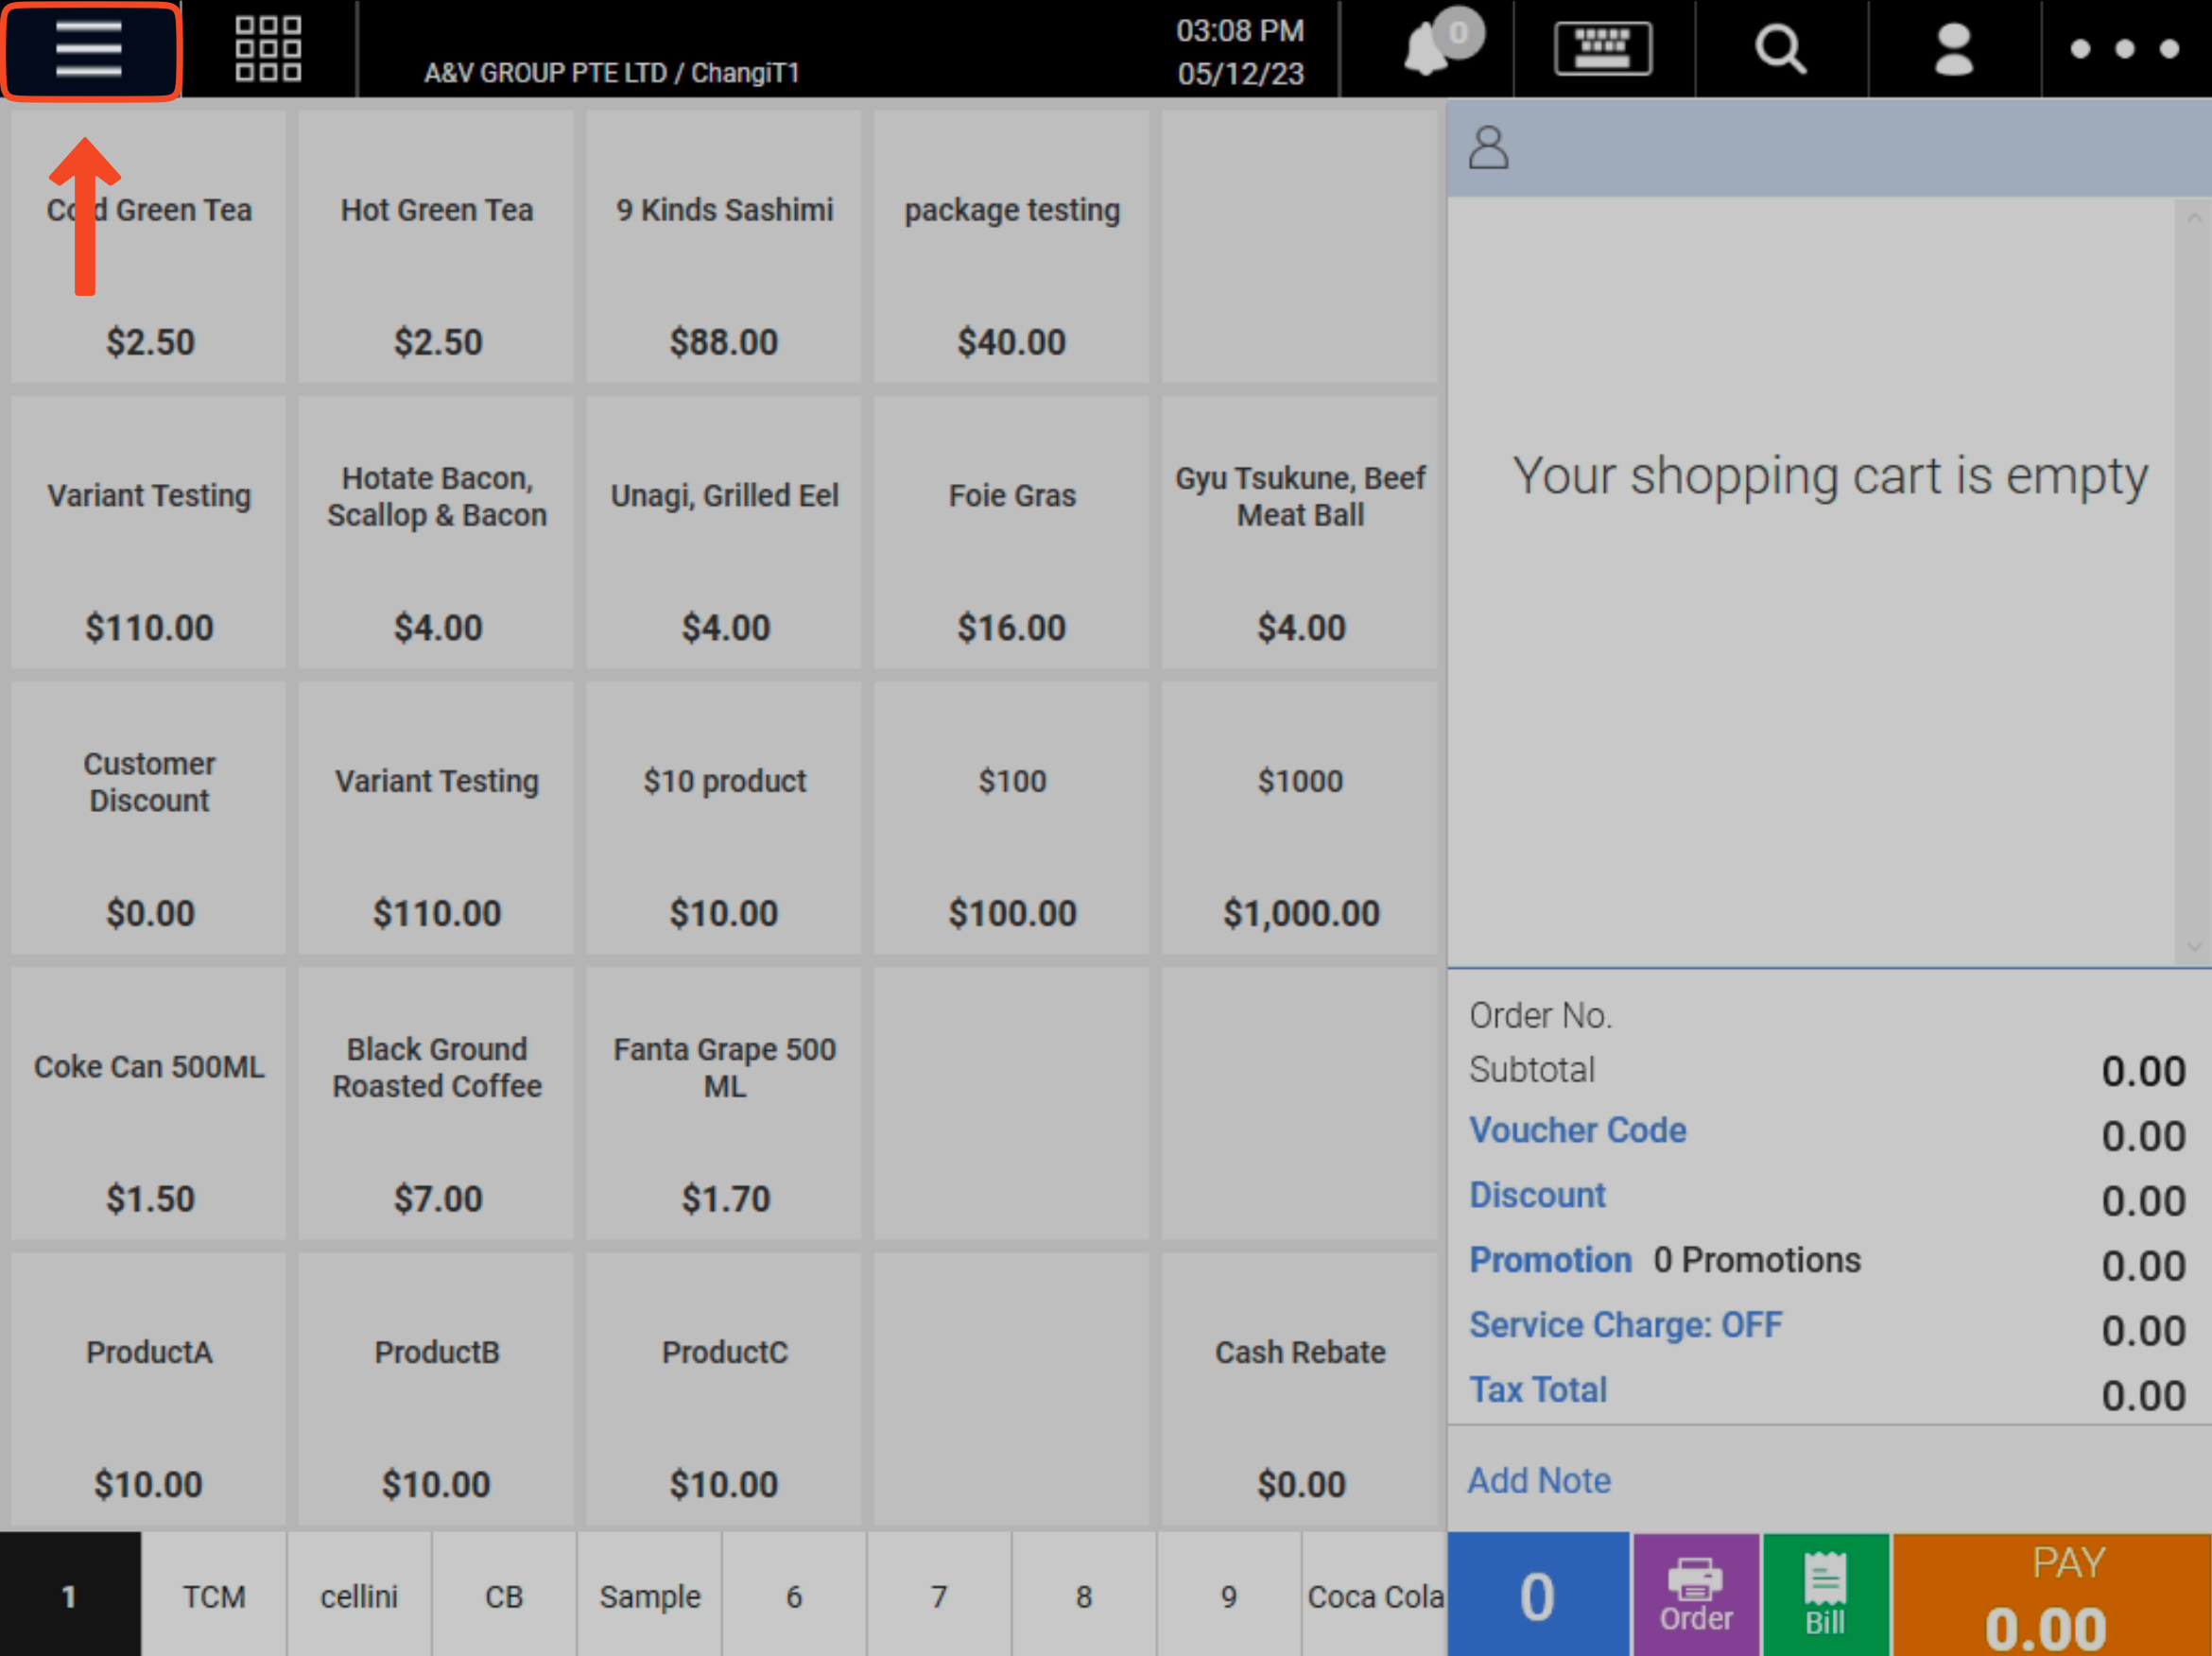Add the $1000 item
2212x1656 pixels.
point(1300,818)
